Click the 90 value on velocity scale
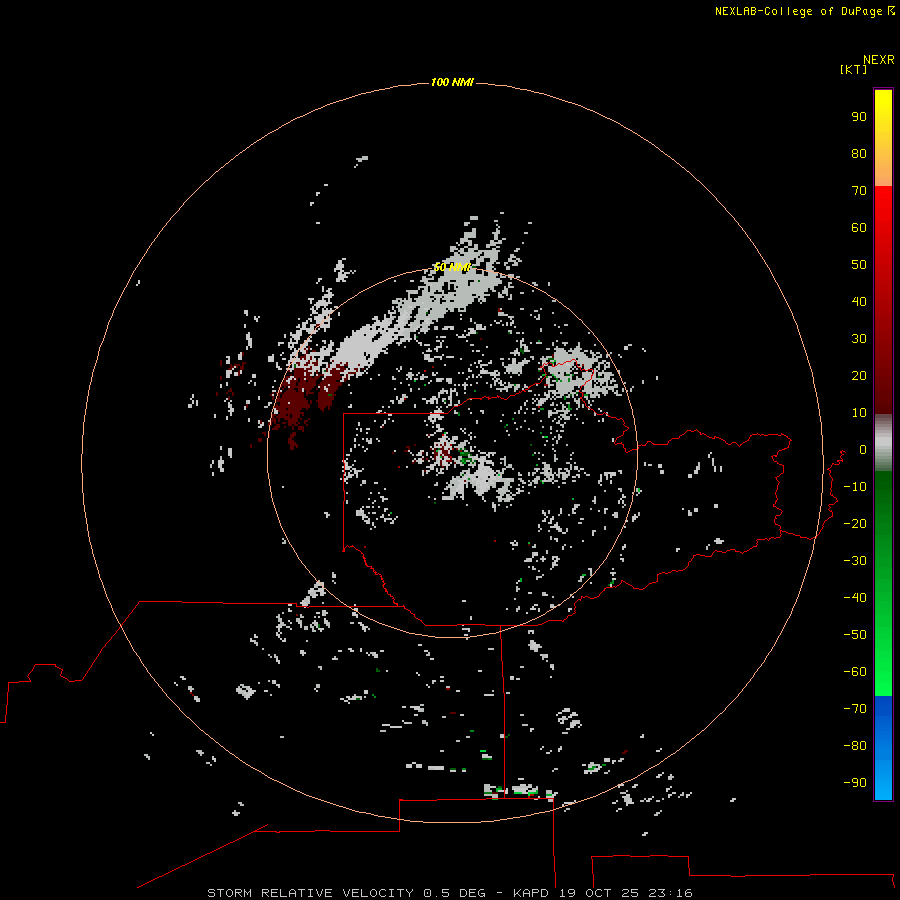This screenshot has height=900, width=900. pyautogui.click(x=859, y=117)
